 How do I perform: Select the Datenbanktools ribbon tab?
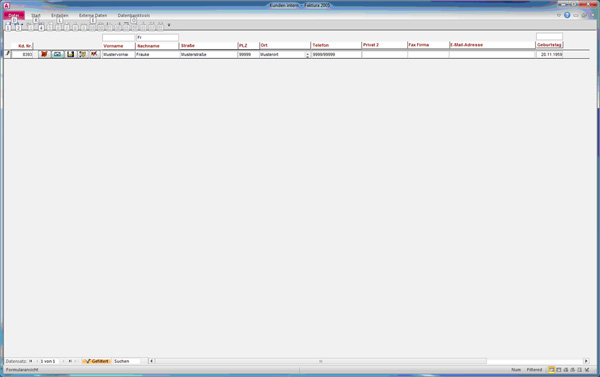point(134,15)
